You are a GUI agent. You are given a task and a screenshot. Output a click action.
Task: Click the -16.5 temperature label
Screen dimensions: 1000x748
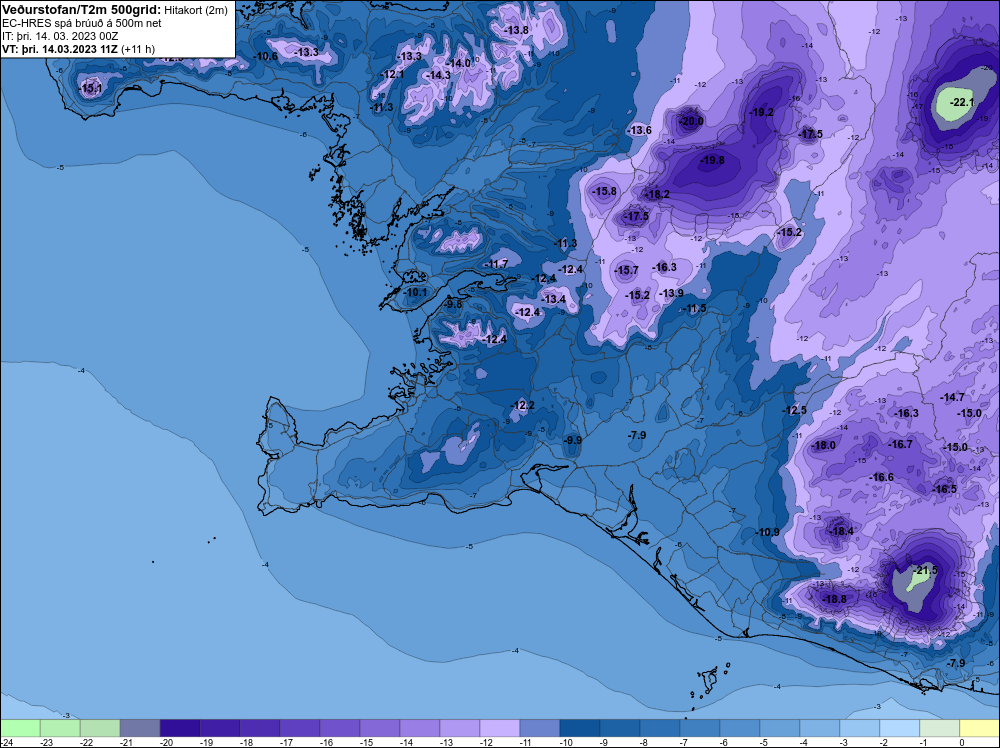[x=945, y=489]
